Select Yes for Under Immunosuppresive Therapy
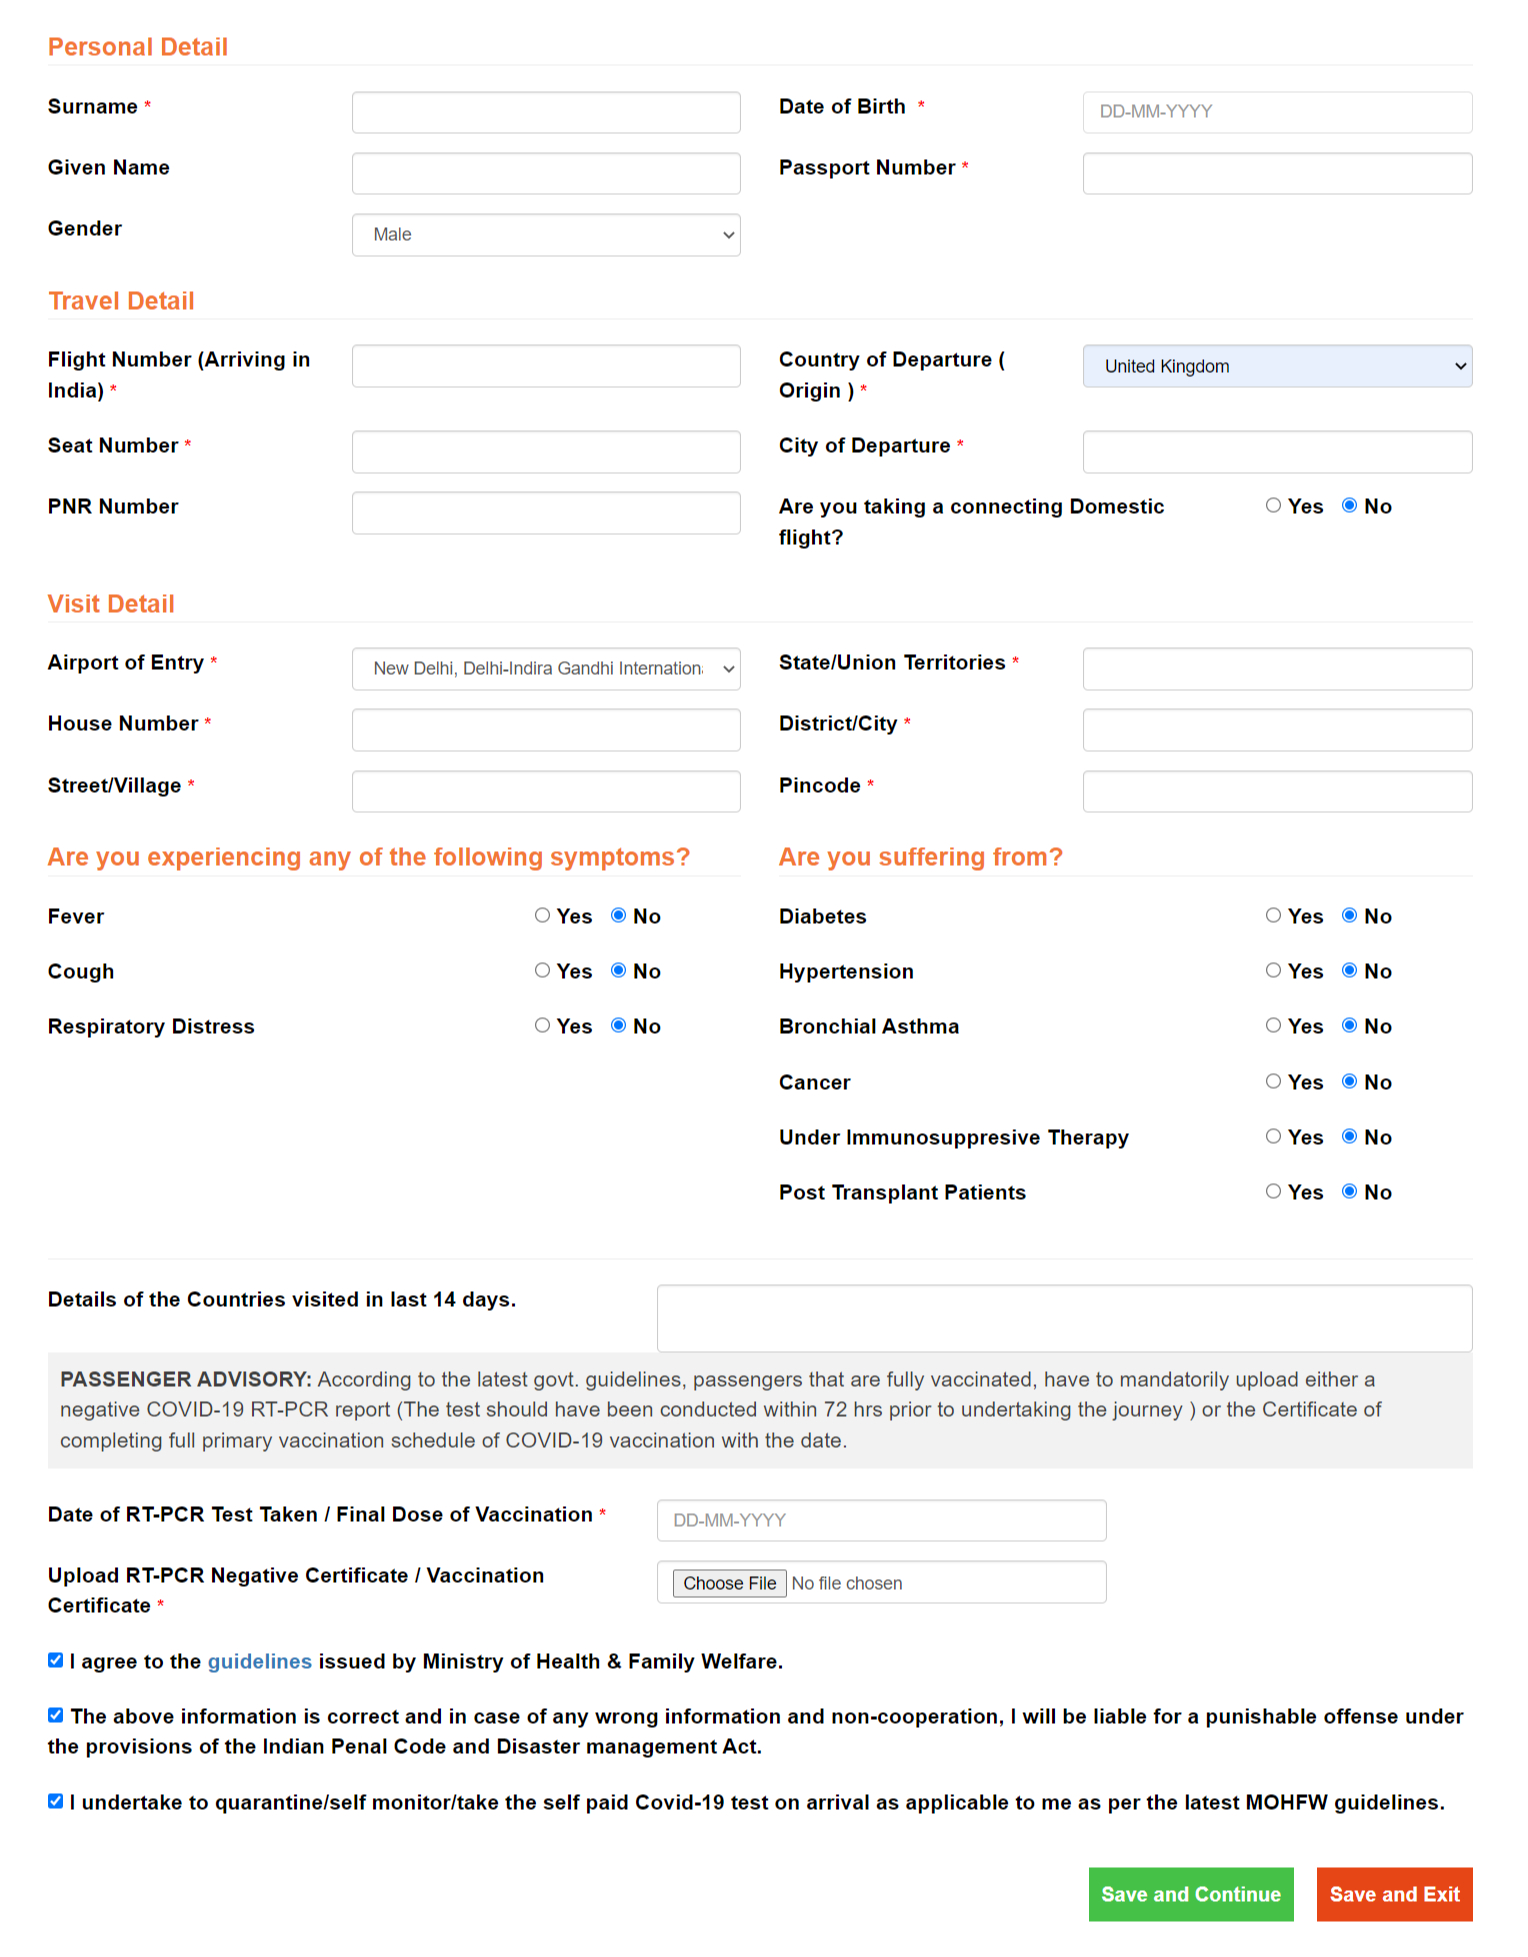This screenshot has width=1528, height=1957. click(1273, 1137)
